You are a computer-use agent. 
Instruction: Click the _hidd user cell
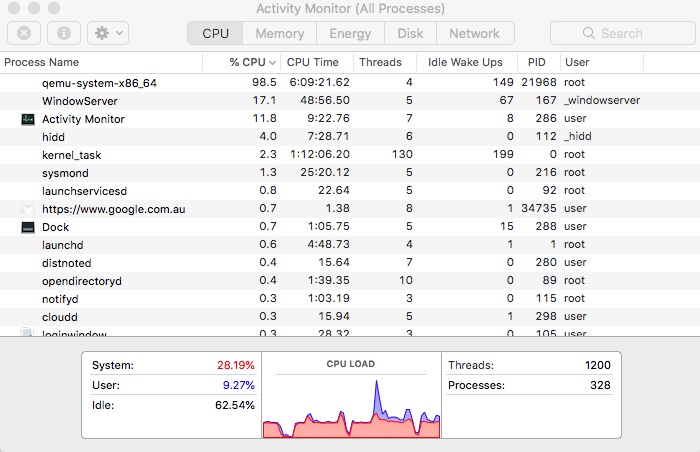pyautogui.click(x=578, y=136)
